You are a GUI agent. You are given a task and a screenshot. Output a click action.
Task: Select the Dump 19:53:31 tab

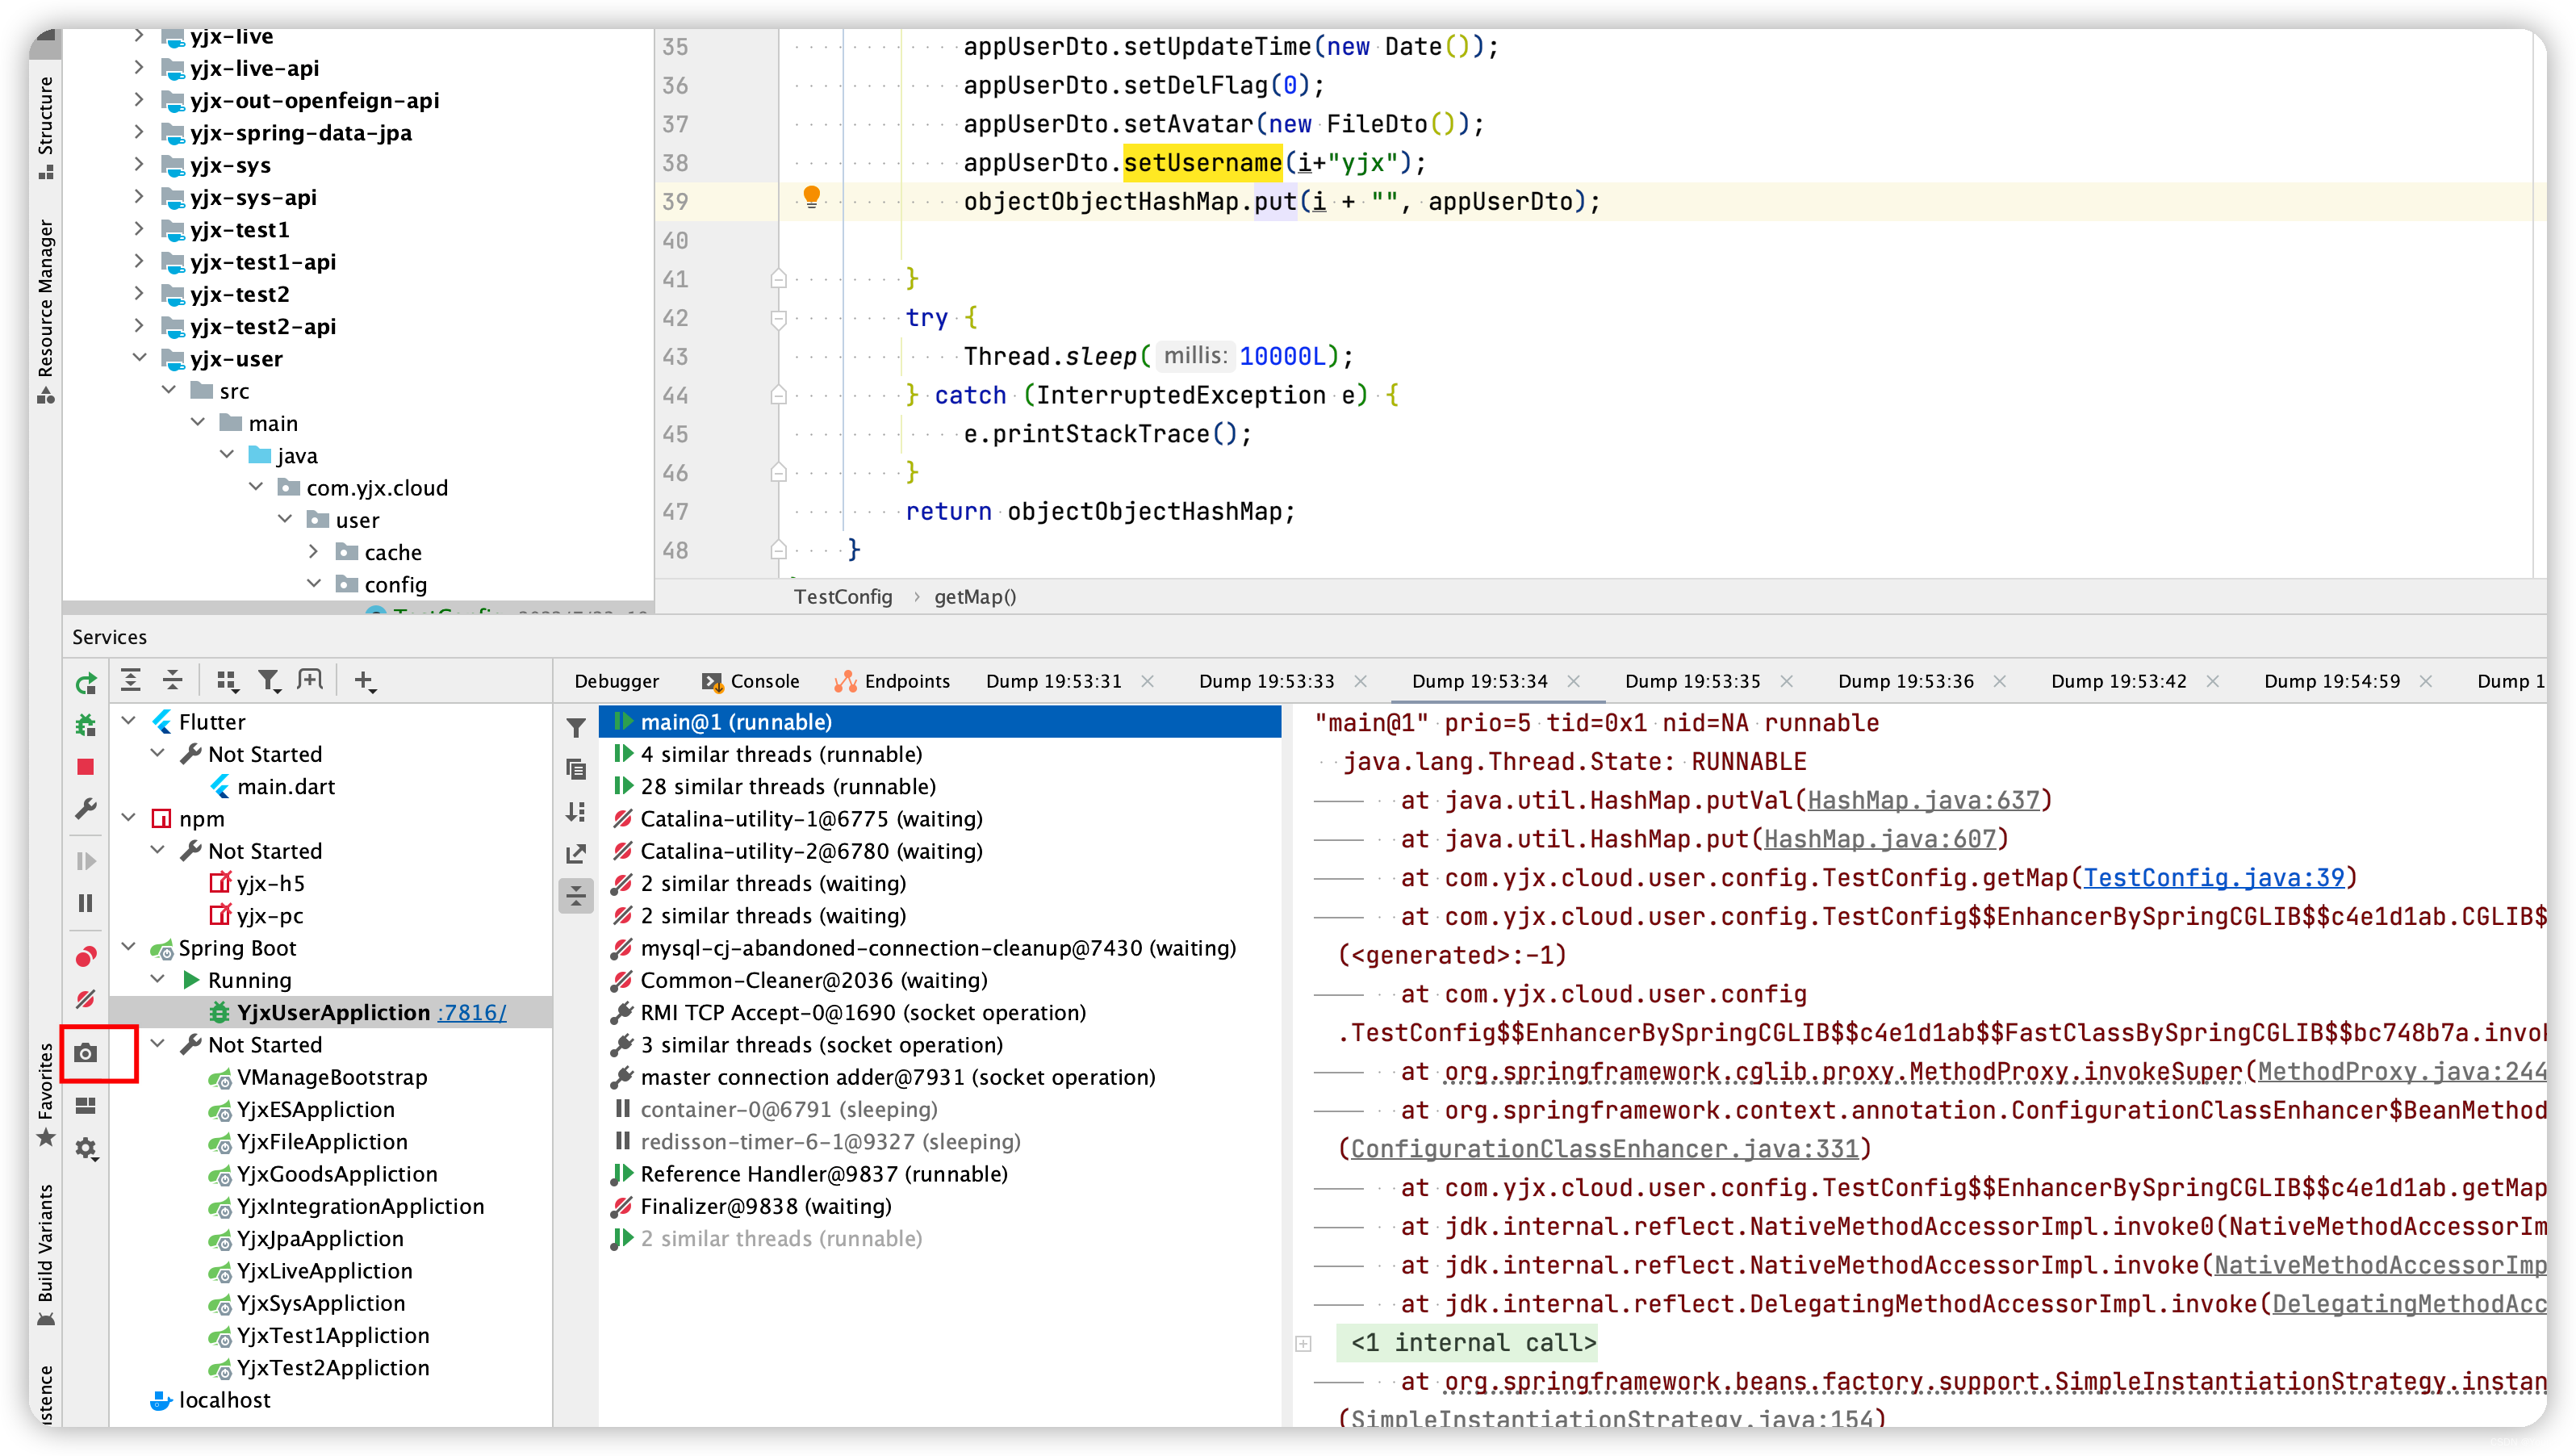1054,681
